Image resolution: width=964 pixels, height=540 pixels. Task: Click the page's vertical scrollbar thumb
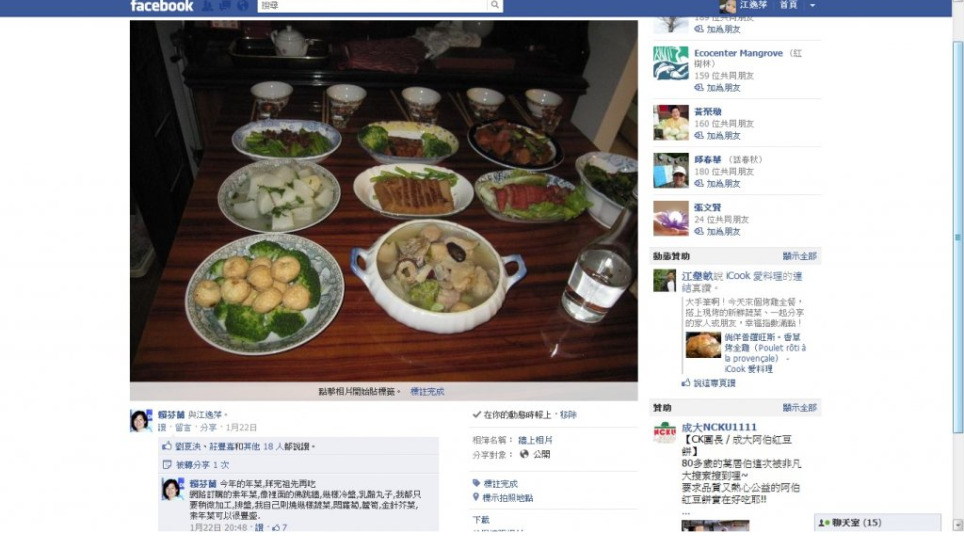coord(957,237)
